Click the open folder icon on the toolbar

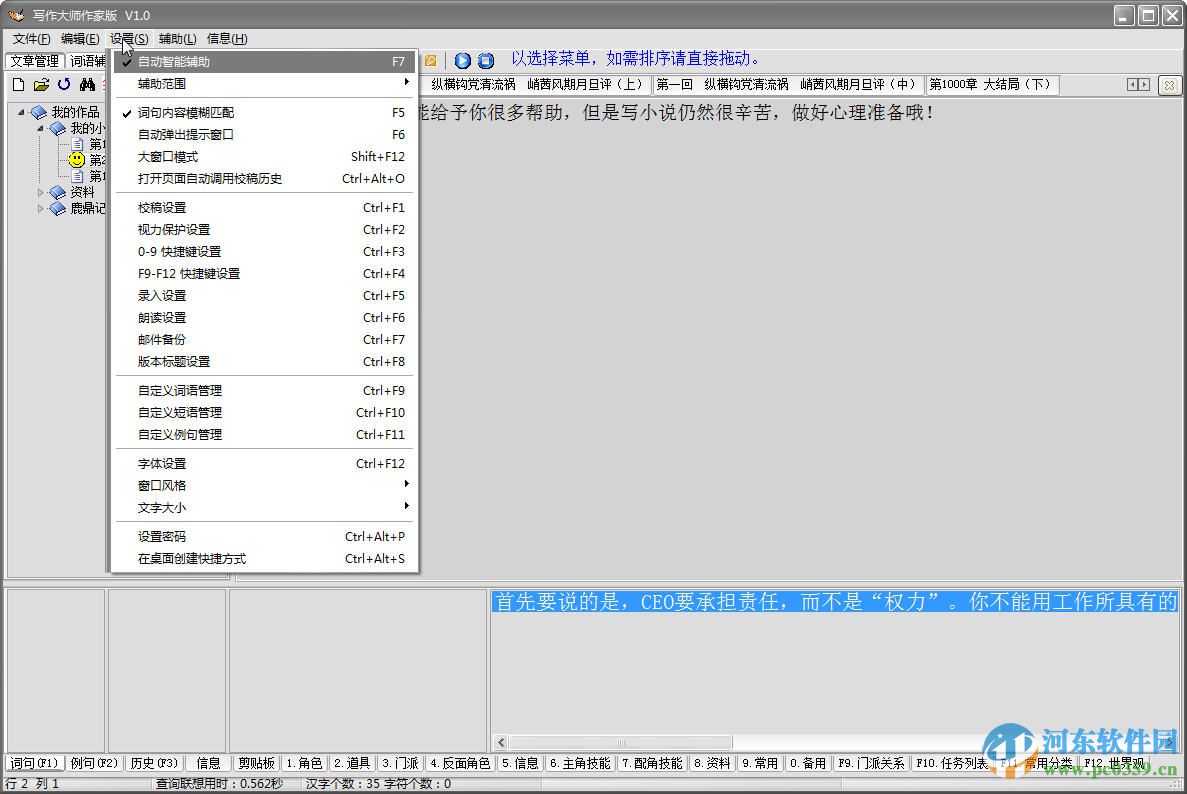pyautogui.click(x=41, y=85)
